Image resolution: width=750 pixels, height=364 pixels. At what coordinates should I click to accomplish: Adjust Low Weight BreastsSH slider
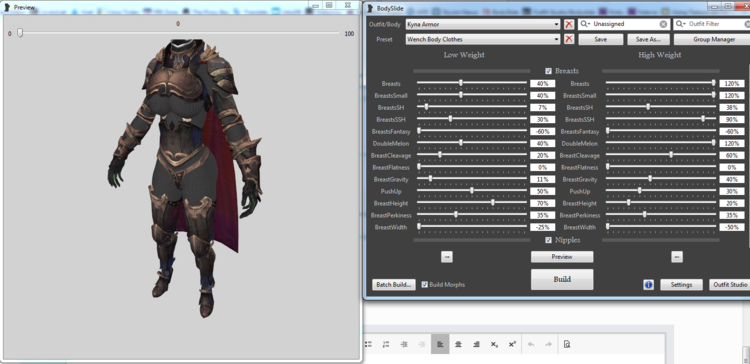tap(426, 107)
